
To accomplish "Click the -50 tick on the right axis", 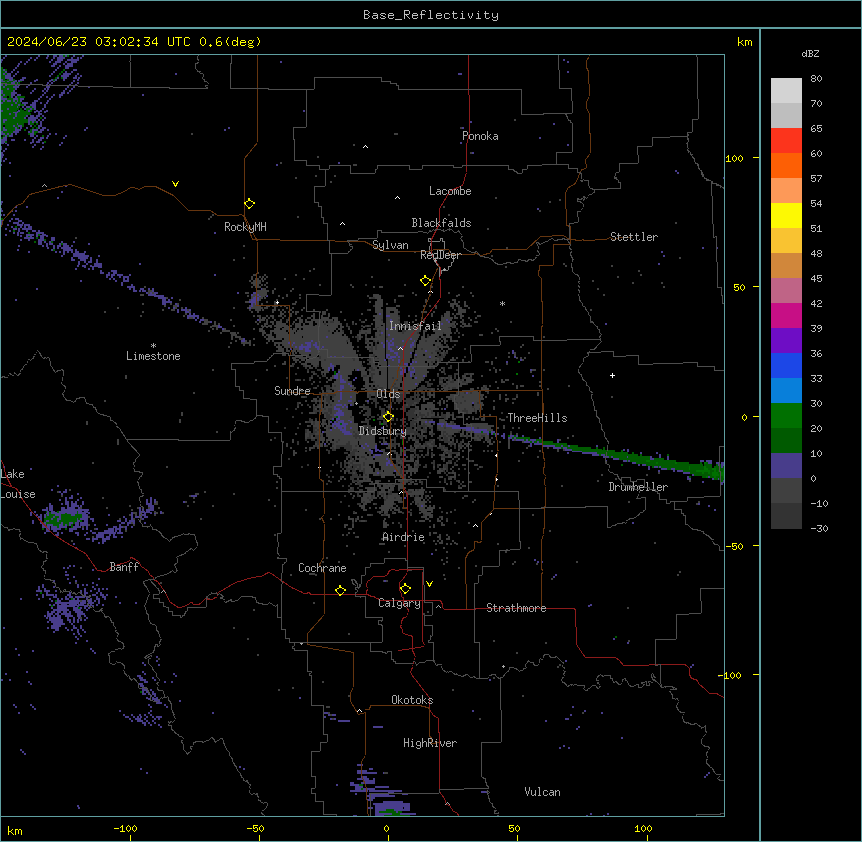I will click(734, 546).
